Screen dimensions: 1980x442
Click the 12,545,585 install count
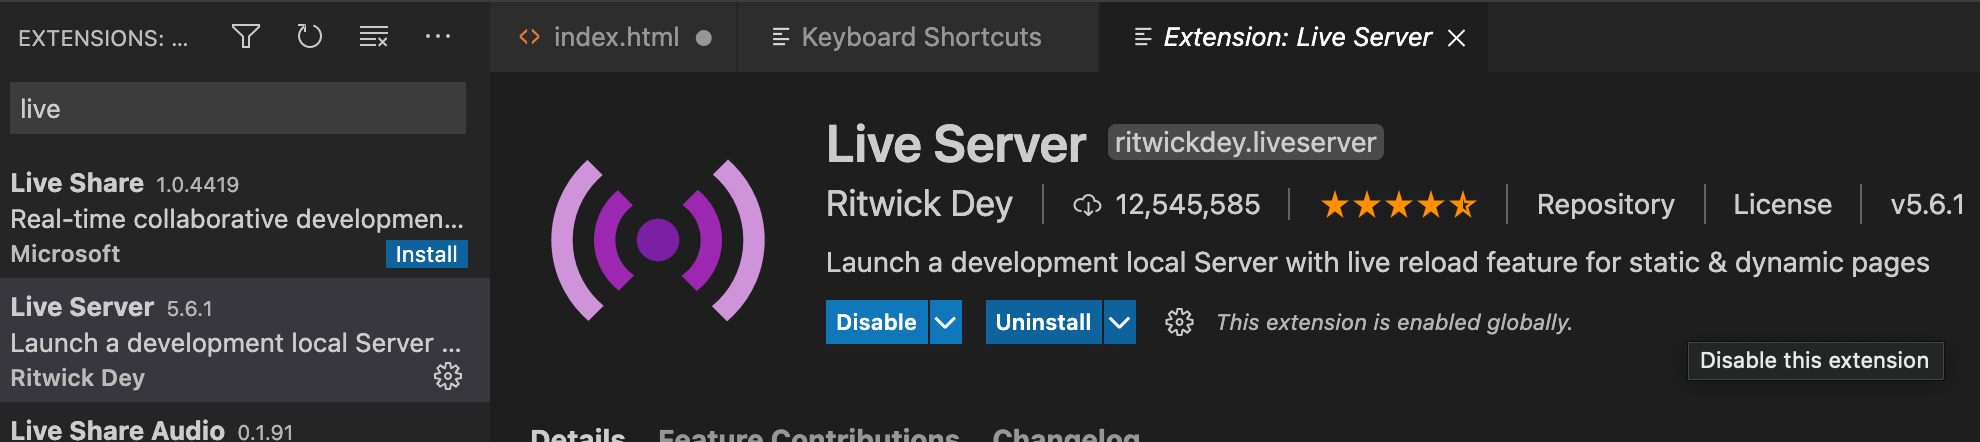coord(1187,205)
